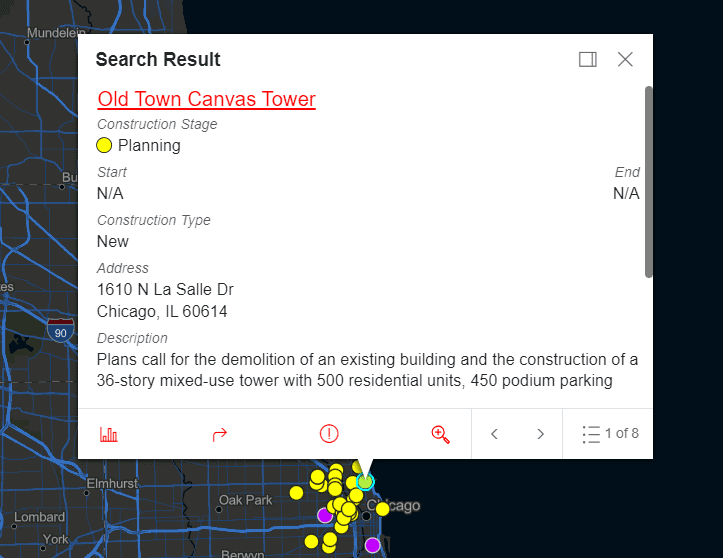The image size is (723, 558).
Task: Click the yellow Planning stage circle
Action: pyautogui.click(x=104, y=145)
